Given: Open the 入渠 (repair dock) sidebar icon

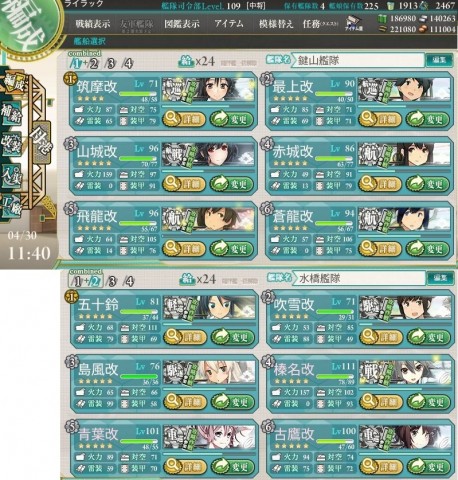Looking at the screenshot, I should 11,175.
